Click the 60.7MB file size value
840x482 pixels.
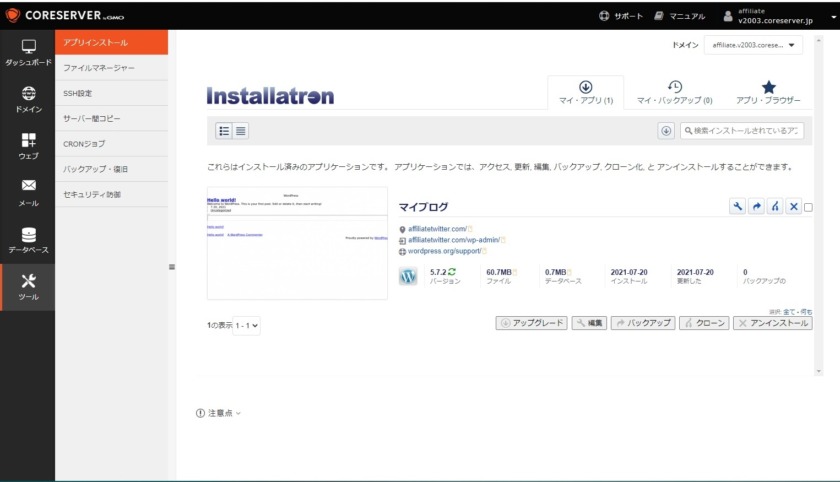499,272
